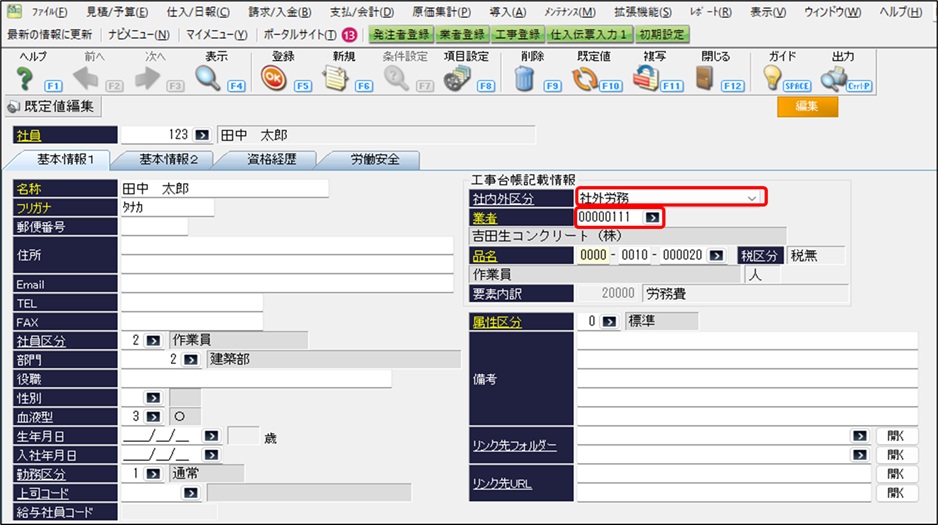Switch to 労働安全 tab

(371, 160)
